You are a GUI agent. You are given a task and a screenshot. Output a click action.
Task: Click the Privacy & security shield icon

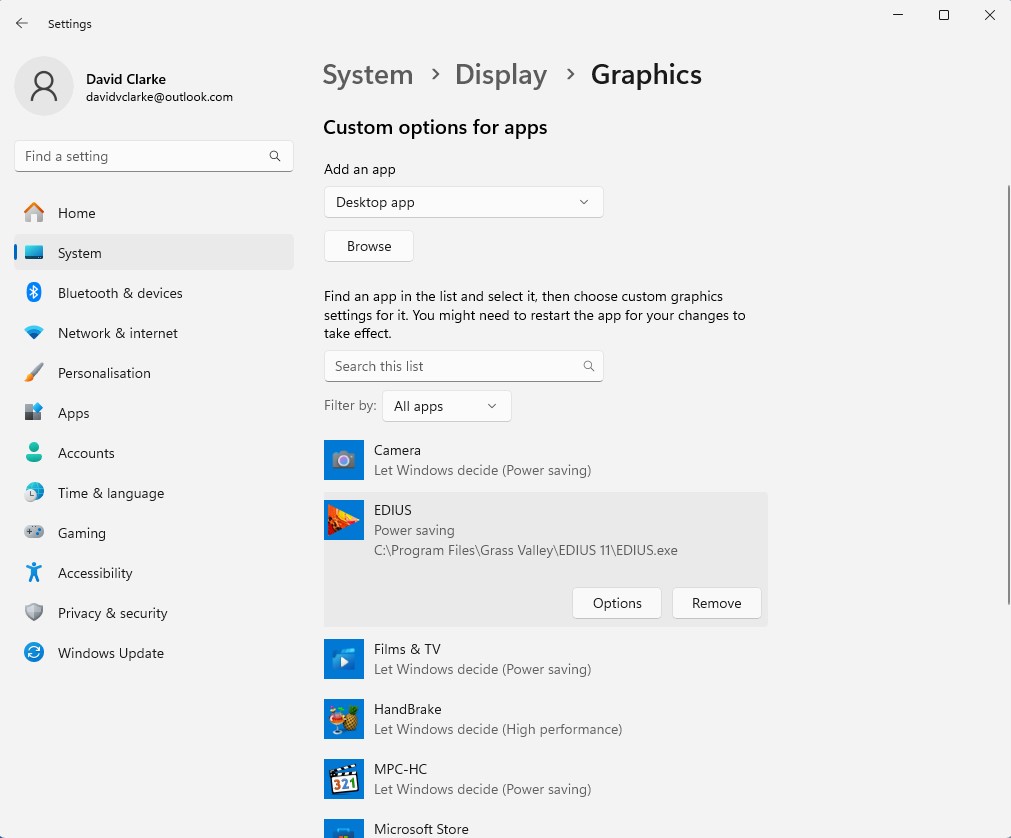coord(34,612)
